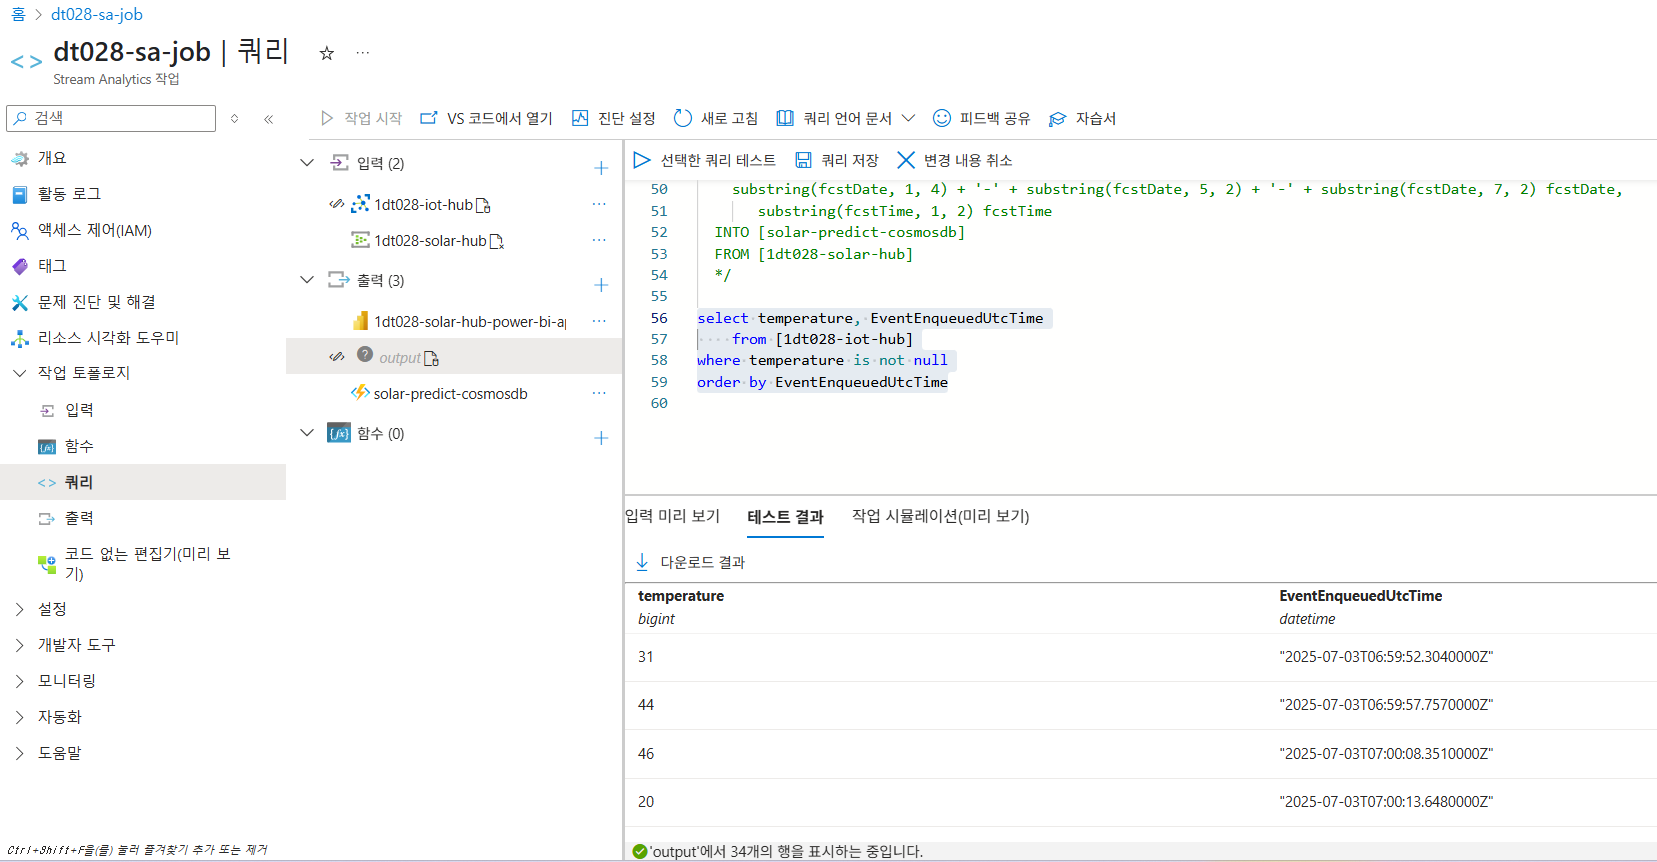The image size is (1657, 862).
Task: Collapse the 함수 (0) section
Action: coord(307,433)
